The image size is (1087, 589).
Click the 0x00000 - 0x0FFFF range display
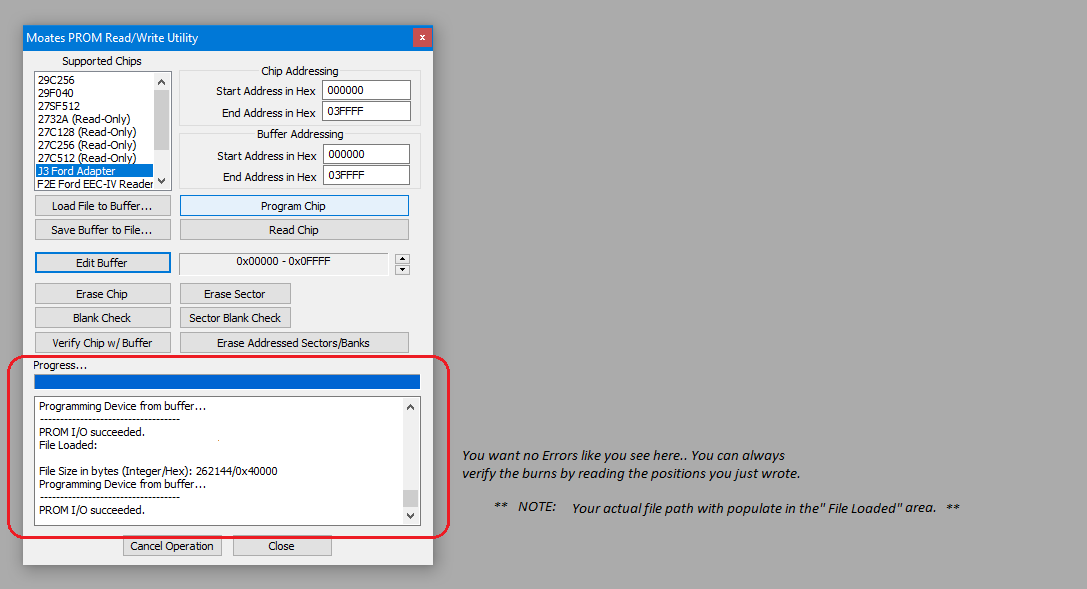point(284,262)
